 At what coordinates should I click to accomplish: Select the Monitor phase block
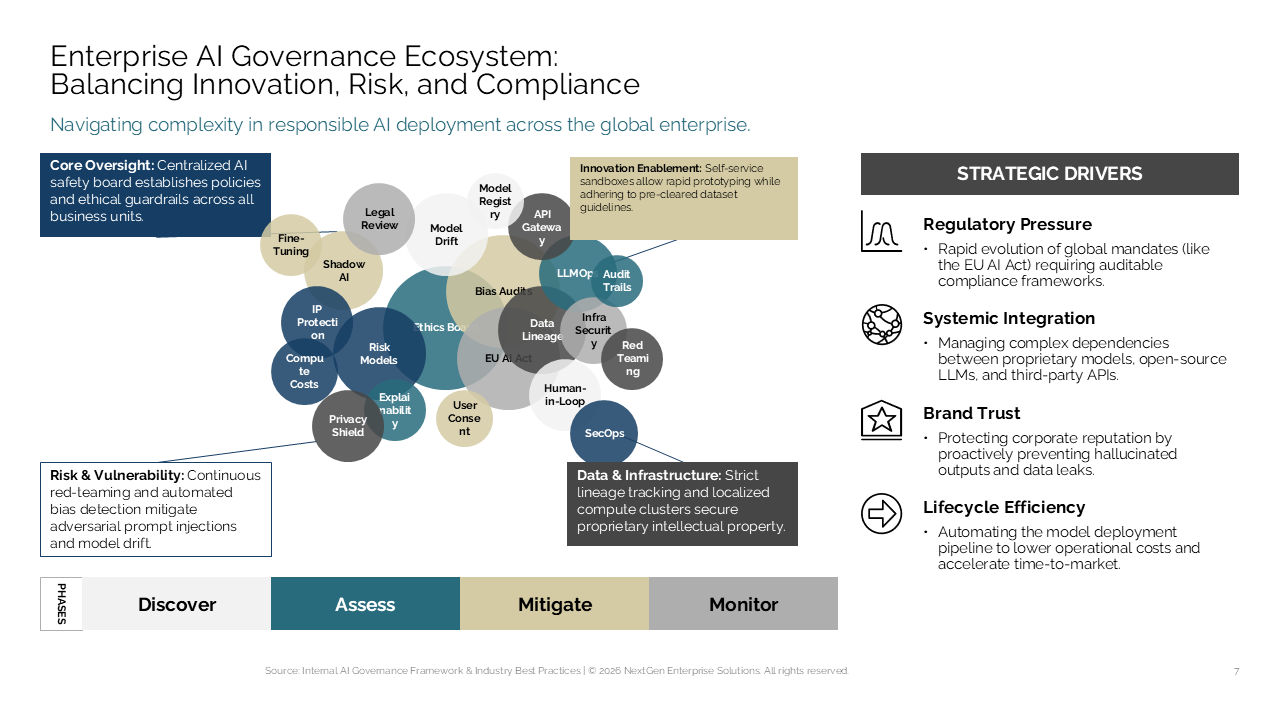point(743,604)
